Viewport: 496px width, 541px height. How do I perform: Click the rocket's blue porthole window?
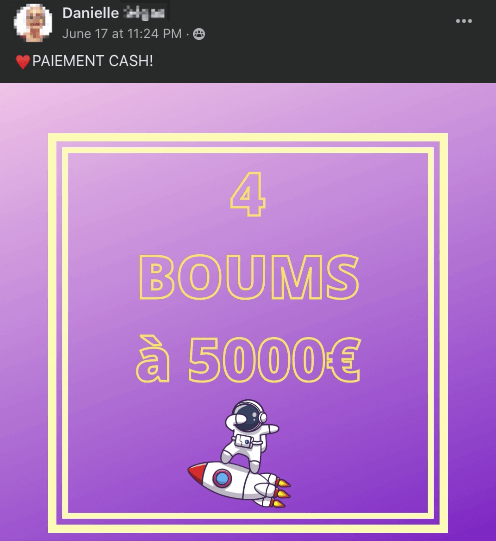(222, 478)
